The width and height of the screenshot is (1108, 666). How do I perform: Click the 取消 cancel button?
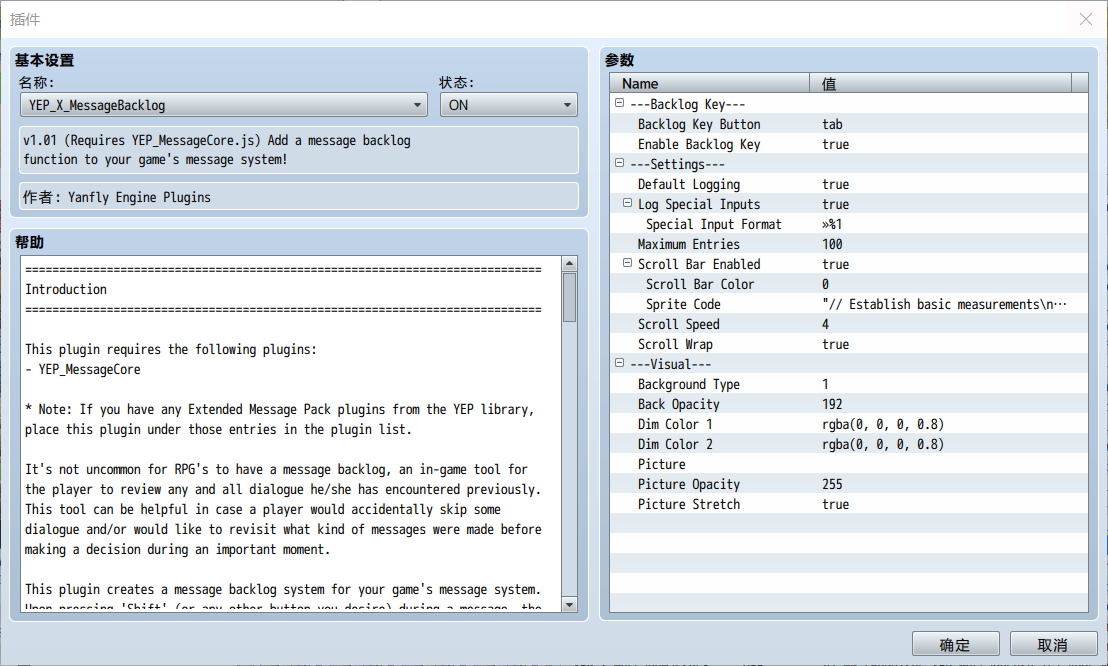coord(1053,644)
